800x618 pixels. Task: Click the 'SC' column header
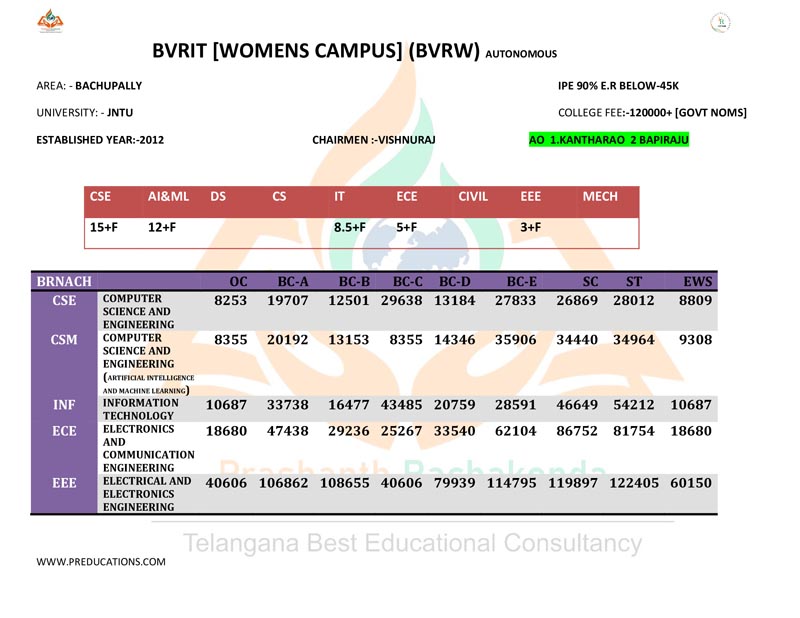click(590, 282)
